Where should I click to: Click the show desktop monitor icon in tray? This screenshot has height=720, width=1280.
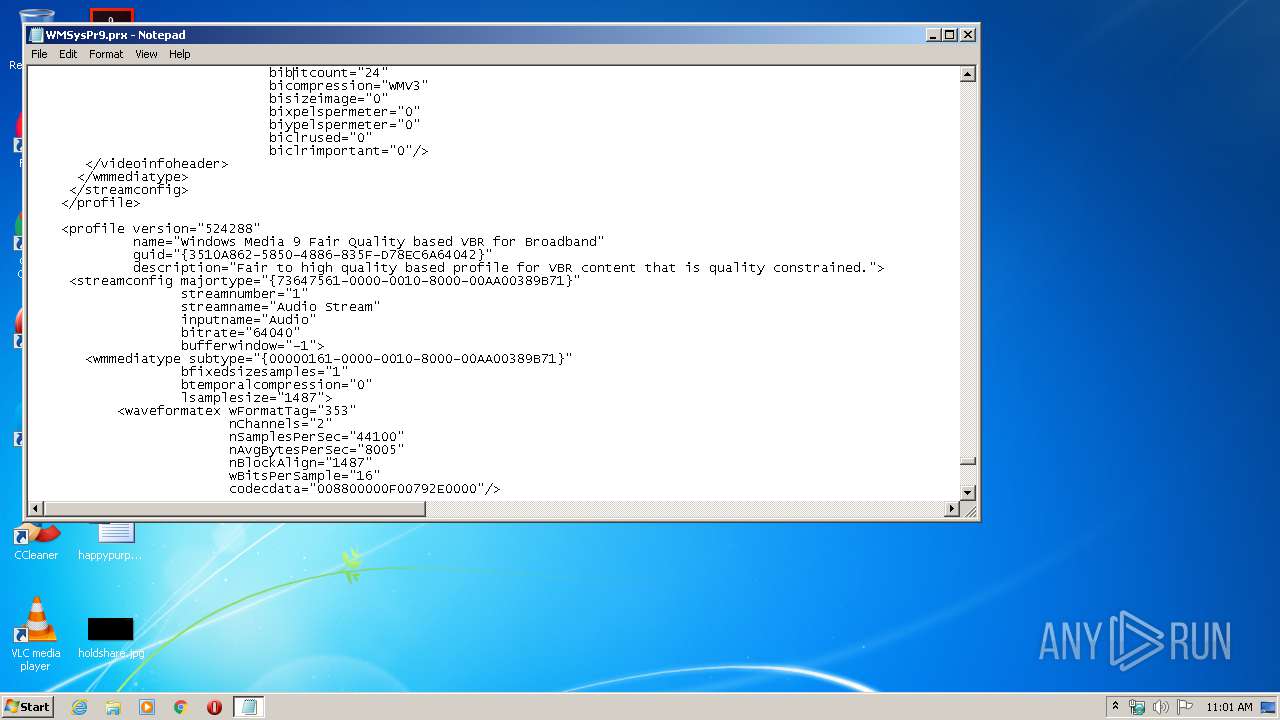(x=1268, y=707)
